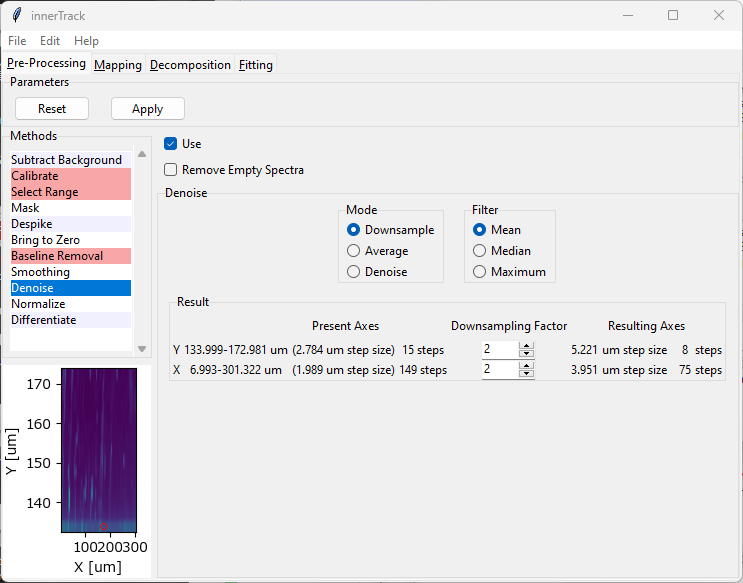Switch to the Decomposition tab
The width and height of the screenshot is (743, 583).
(x=190, y=65)
